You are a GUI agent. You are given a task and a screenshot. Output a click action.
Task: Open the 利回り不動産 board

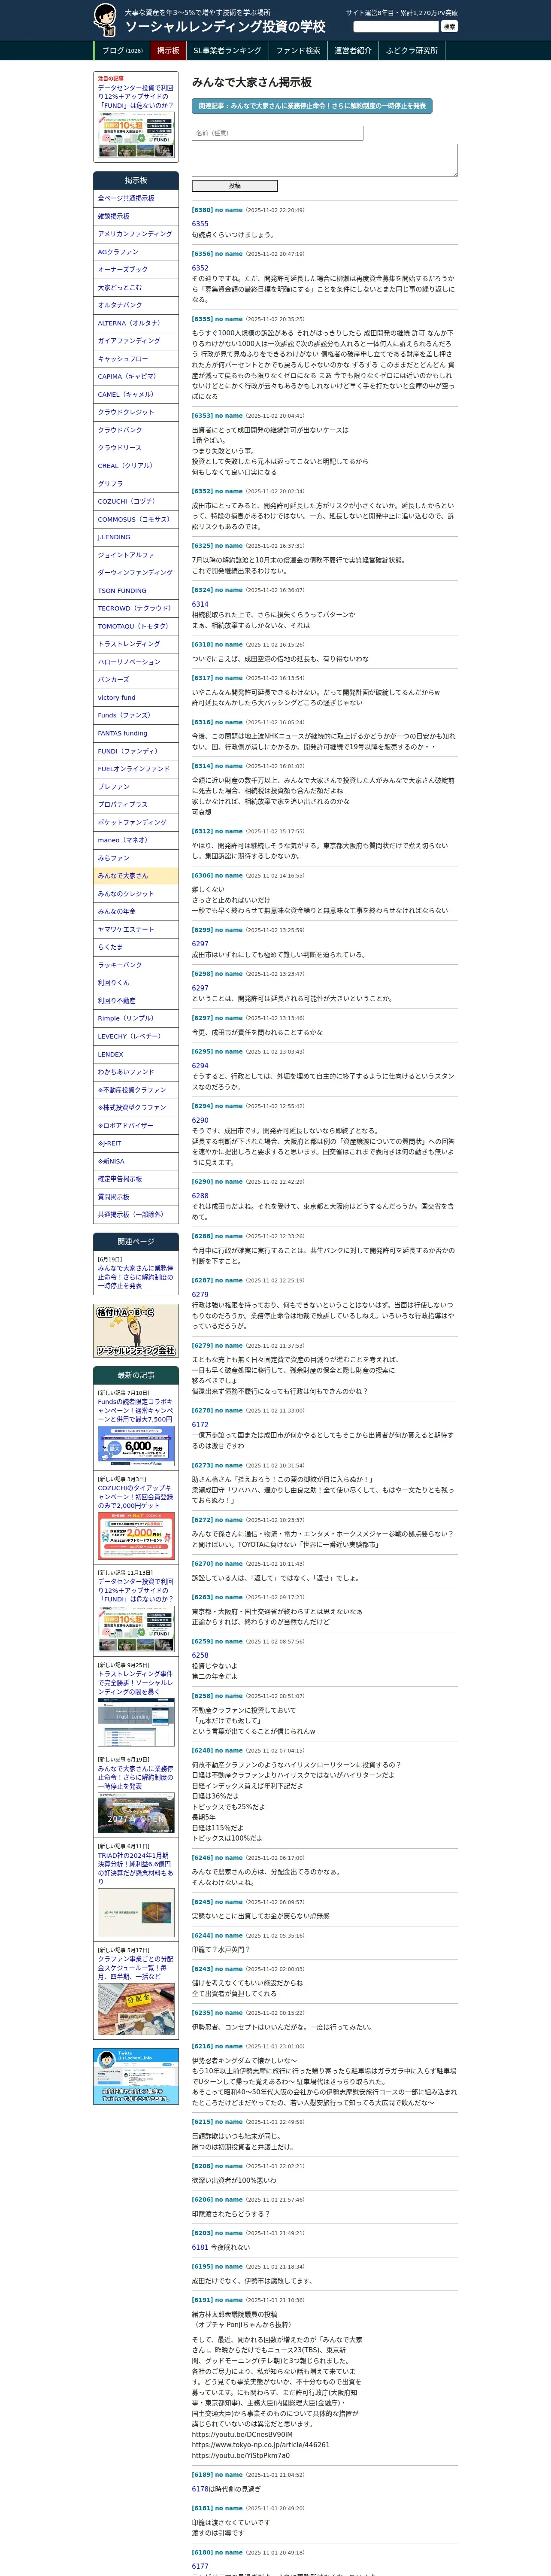(x=136, y=1001)
